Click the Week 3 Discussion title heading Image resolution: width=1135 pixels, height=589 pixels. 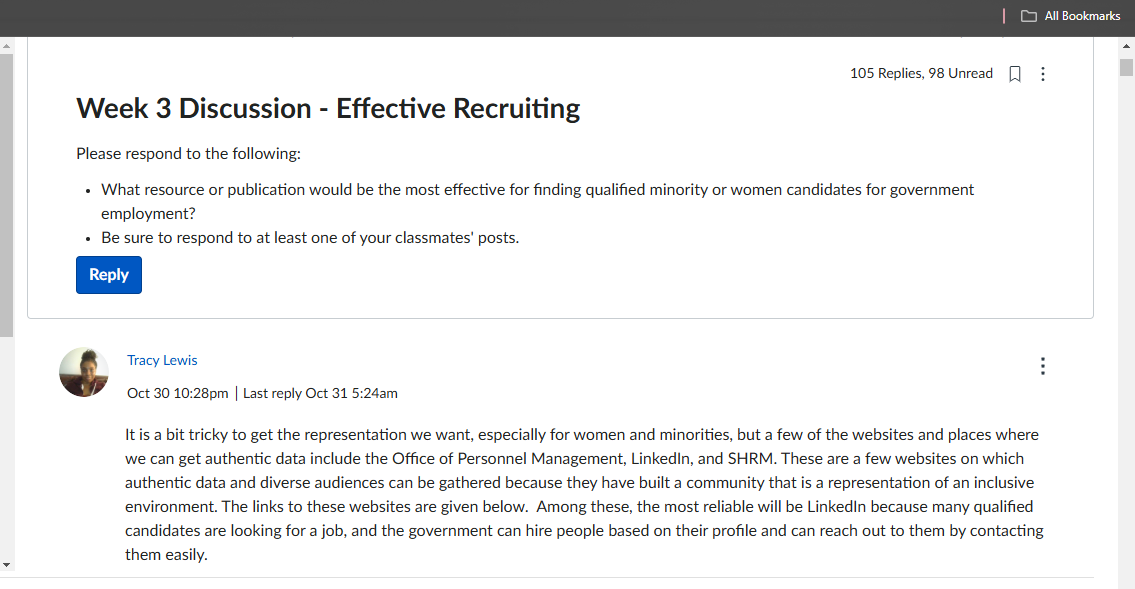click(328, 109)
